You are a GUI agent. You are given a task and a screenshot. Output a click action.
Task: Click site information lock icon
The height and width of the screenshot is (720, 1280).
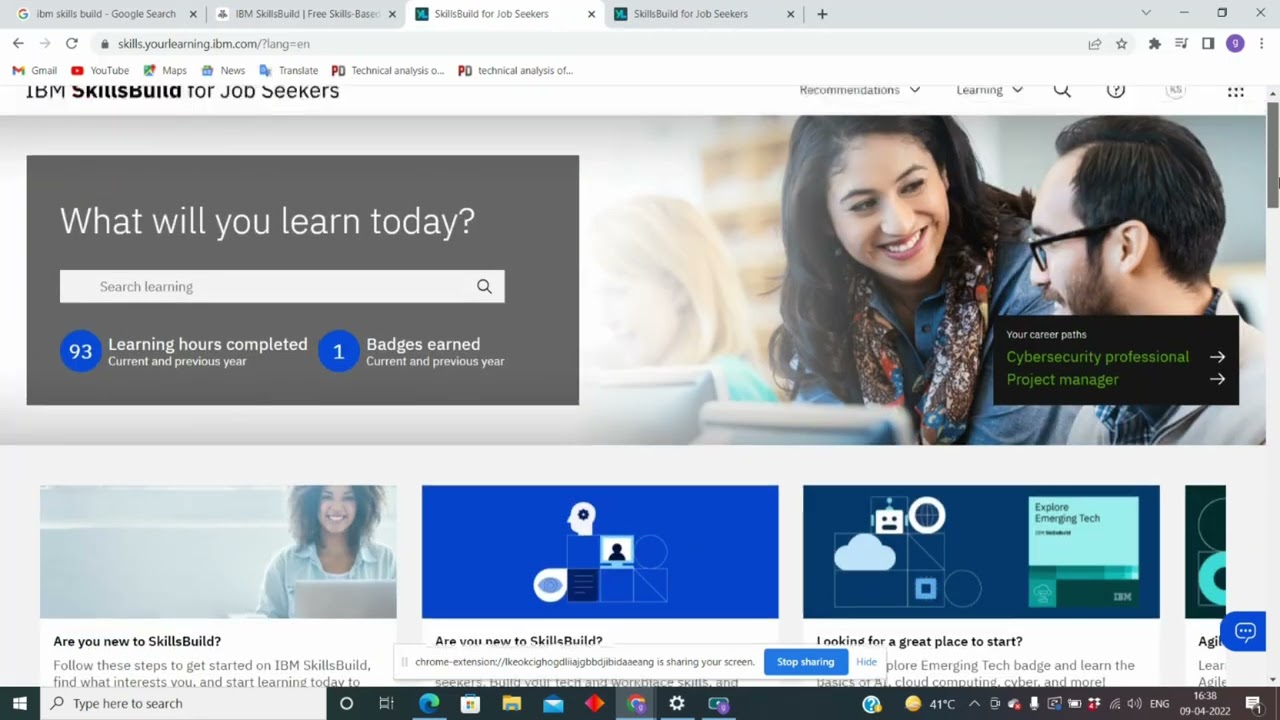pos(104,44)
